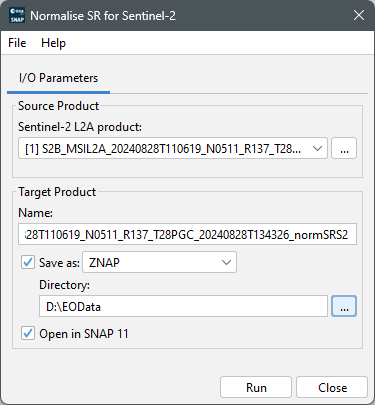The height and width of the screenshot is (405, 375).
Task: Open the File menu
Action: tap(17, 43)
